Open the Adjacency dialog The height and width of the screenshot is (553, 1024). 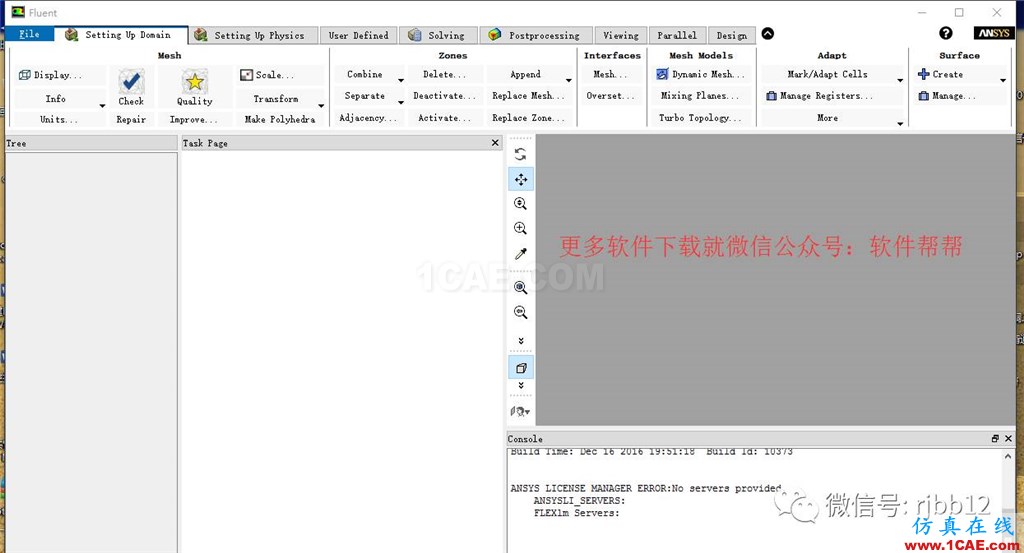point(368,118)
